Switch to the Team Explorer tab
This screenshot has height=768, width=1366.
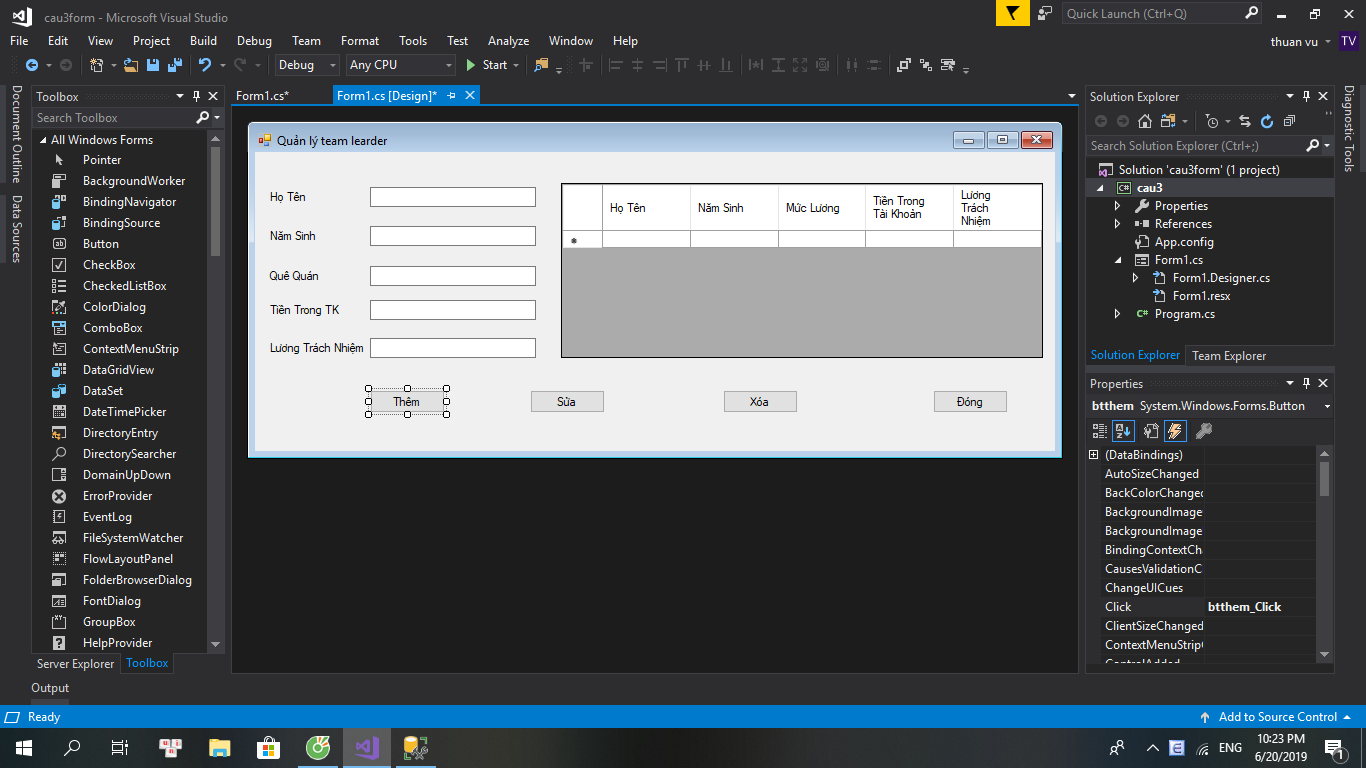tap(1228, 356)
